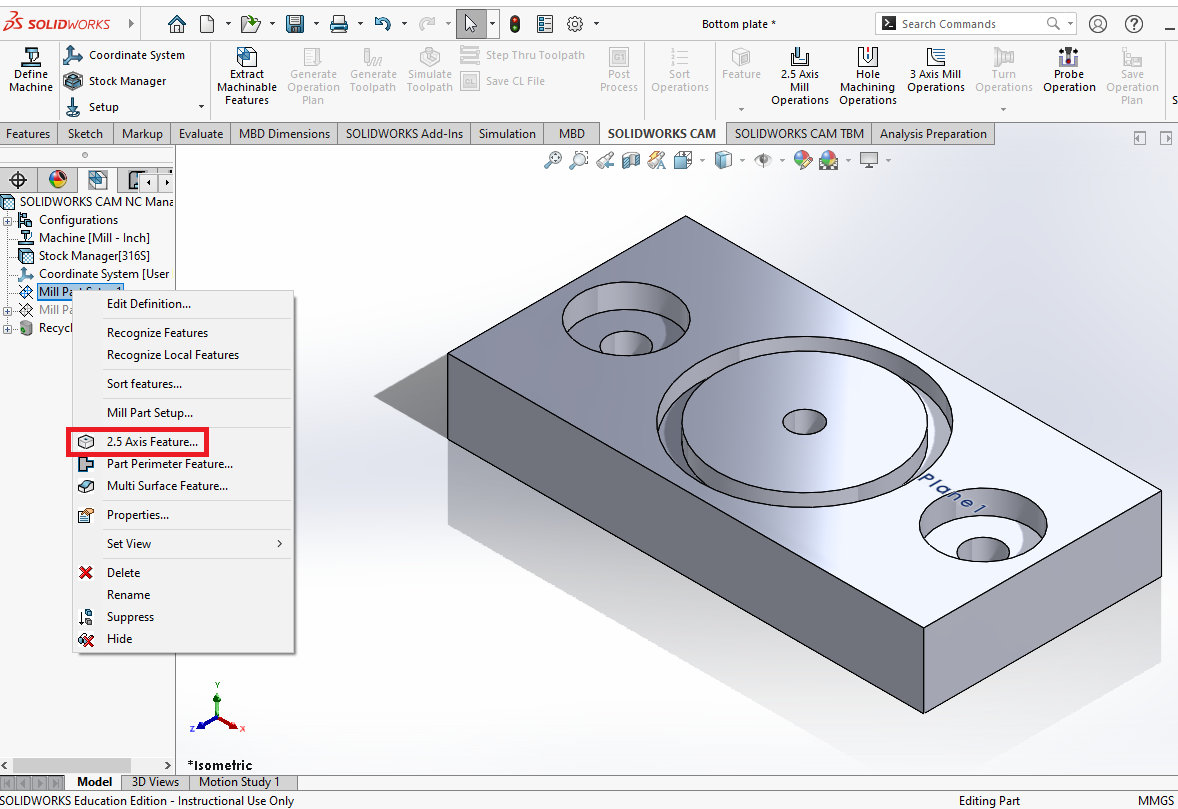Screen dimensions: 1178x809
Task: Switch to the Sketch tab
Action: (x=86, y=134)
